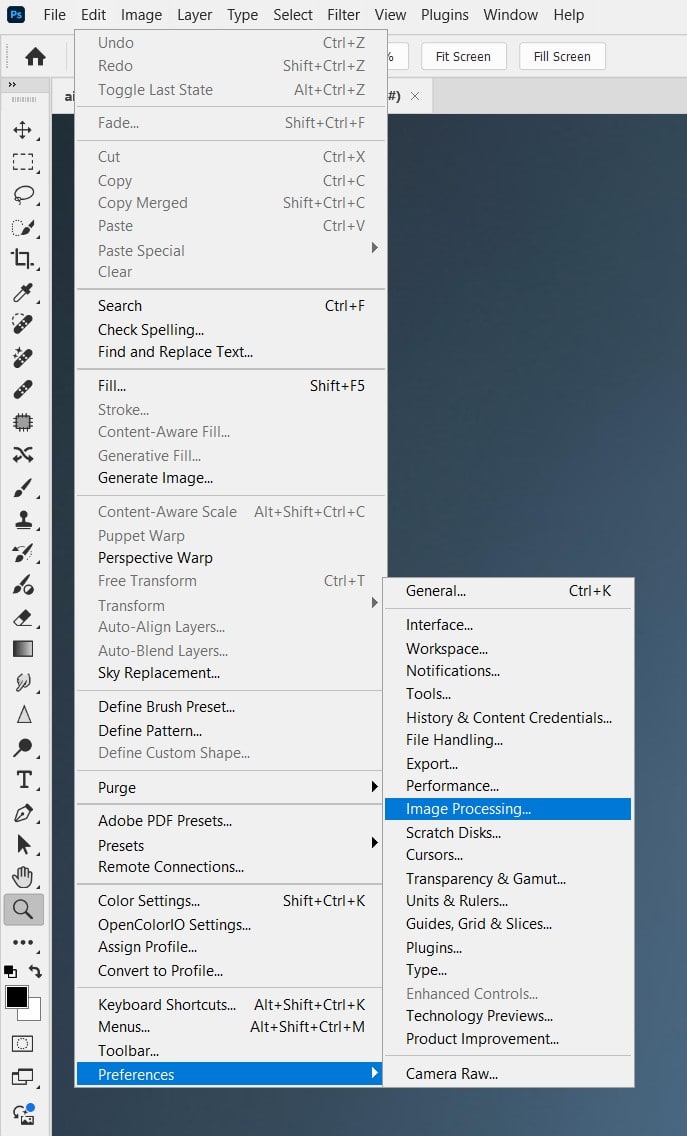The image size is (687, 1136).
Task: Swap foreground and background colors
Action: click(x=35, y=971)
